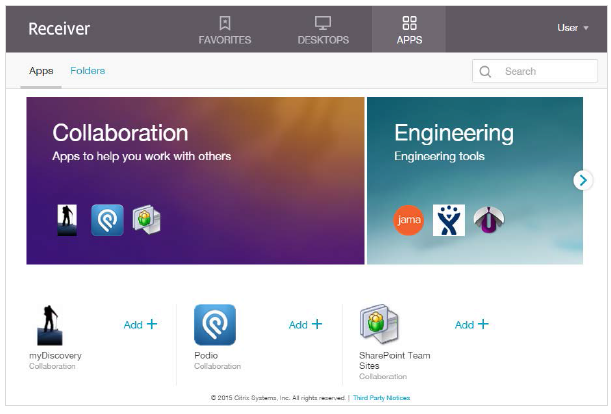Click the plus icon next to SharePoint Team Sites
Image resolution: width=611 pixels, height=414 pixels.
pyautogui.click(x=483, y=324)
